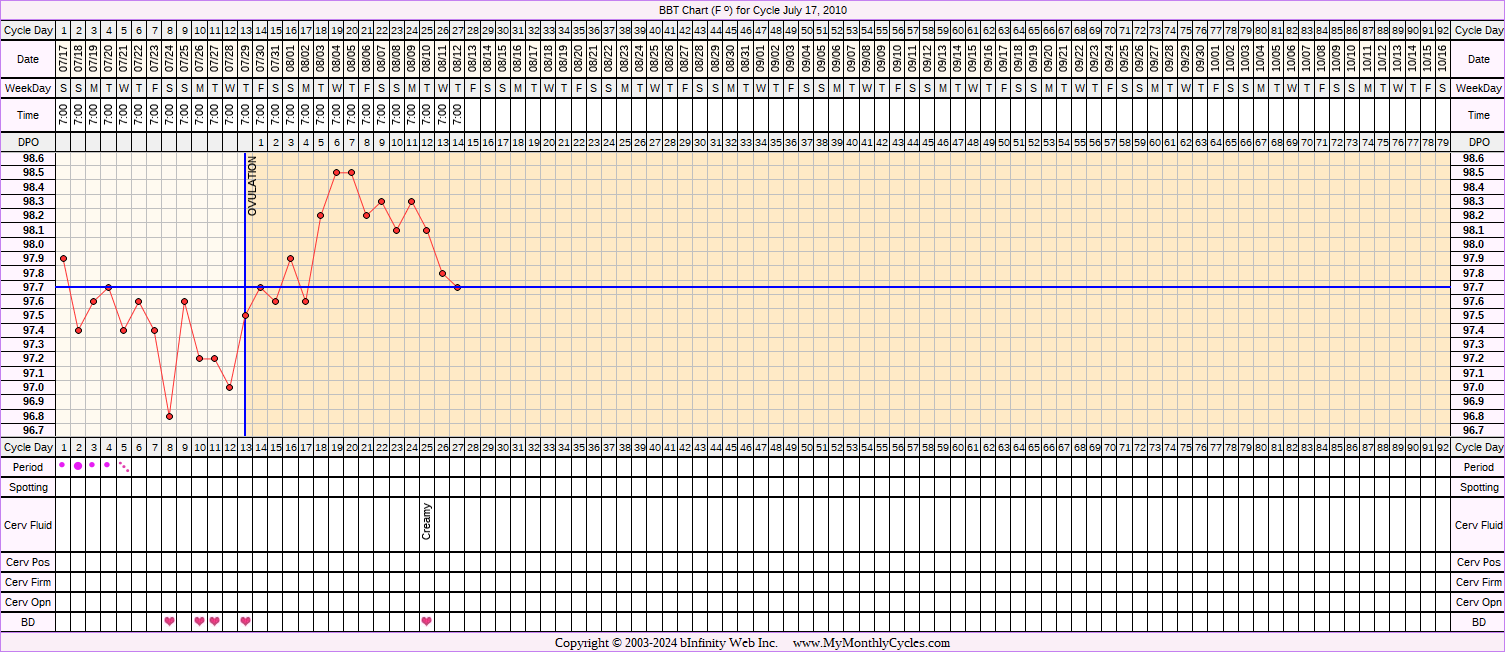
Task: Click the left-side Period row label
Action: click(28, 467)
